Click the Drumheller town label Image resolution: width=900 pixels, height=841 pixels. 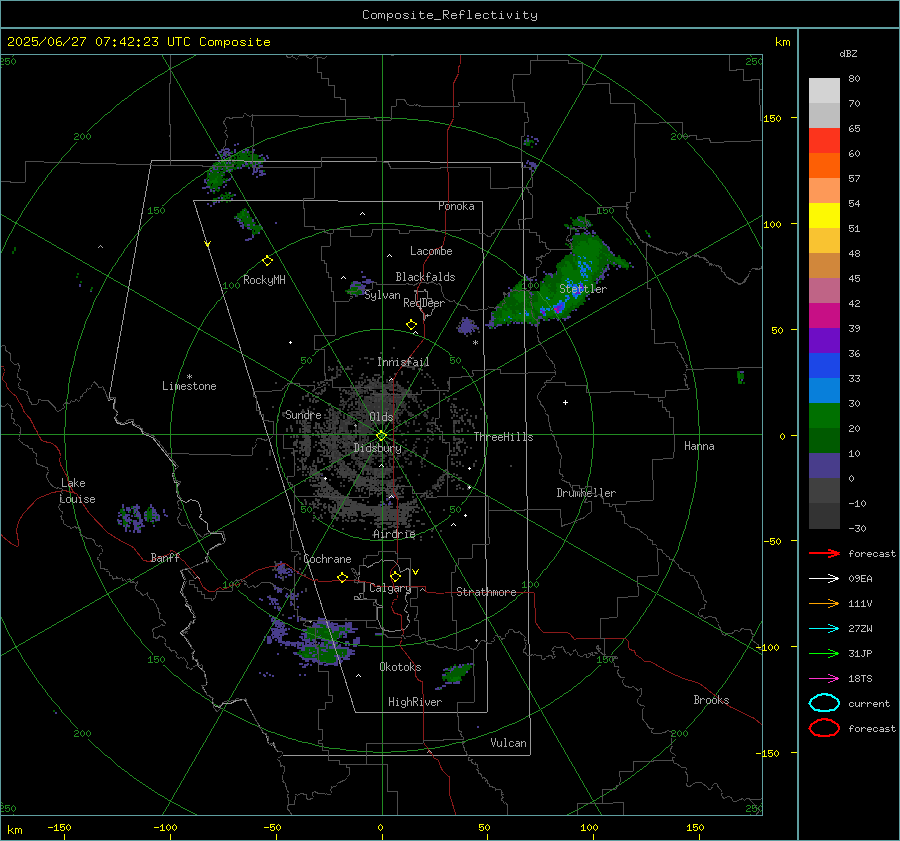click(x=586, y=493)
